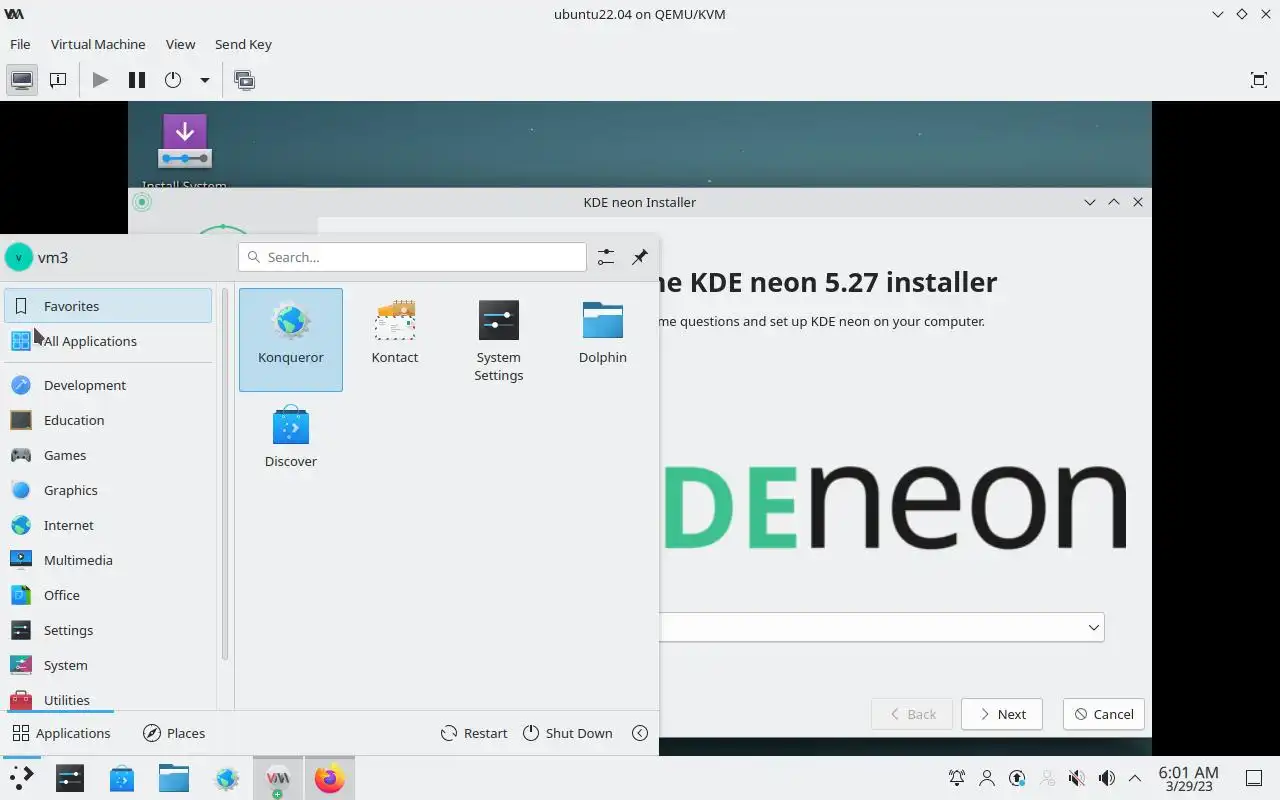Launch Konqueror from favorites

pyautogui.click(x=291, y=339)
